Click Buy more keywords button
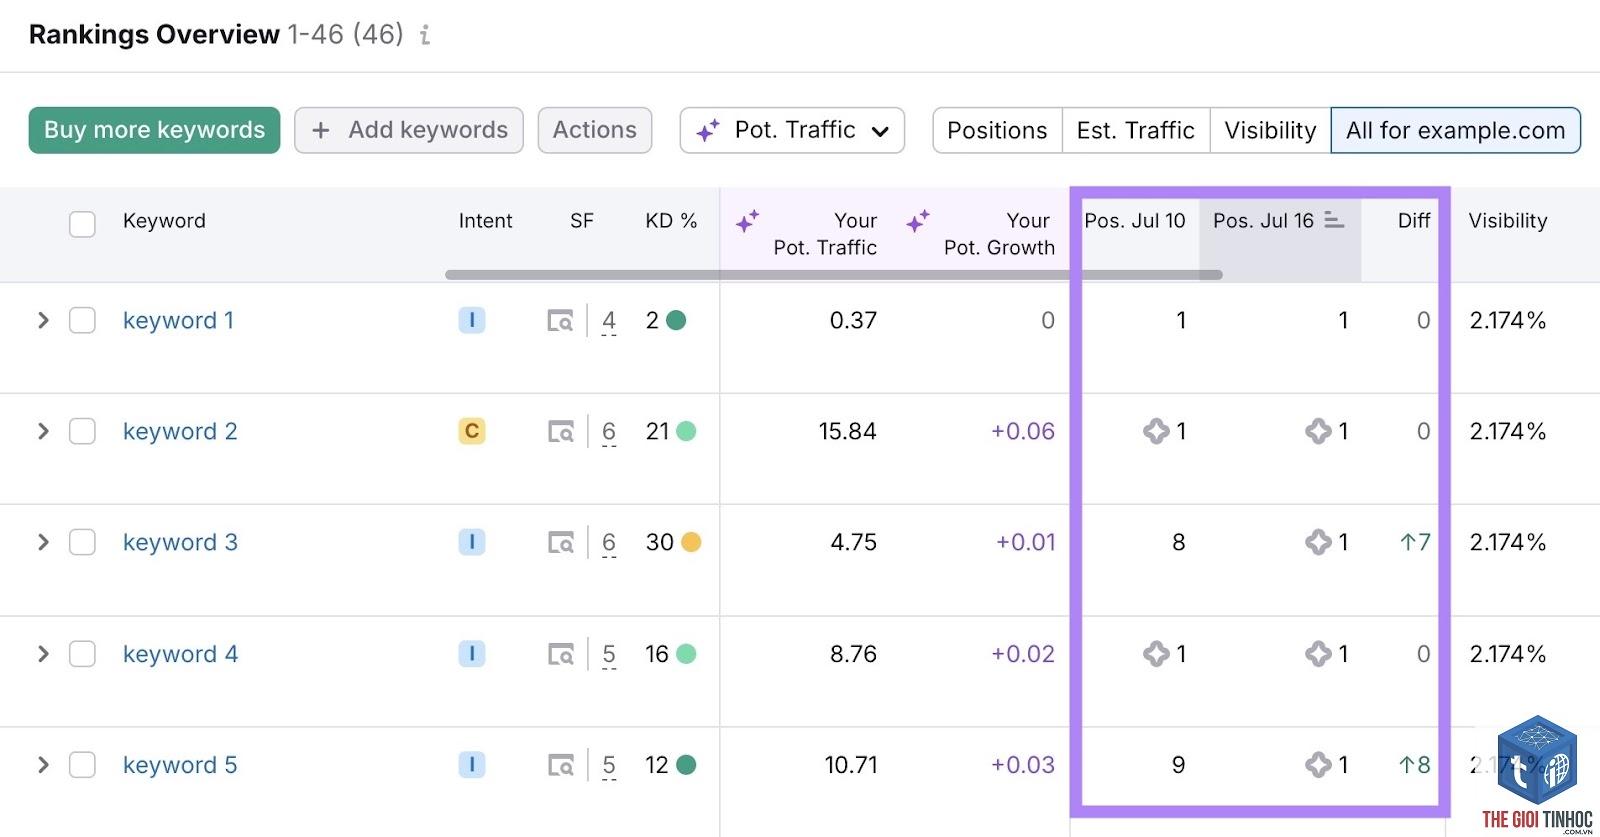Viewport: 1600px width, 837px height. click(x=154, y=130)
